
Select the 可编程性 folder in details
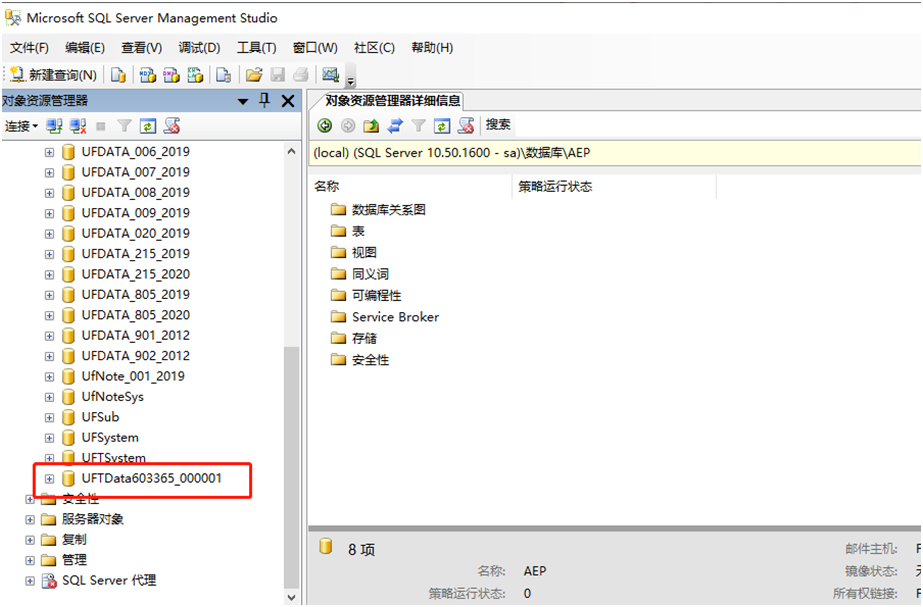377,296
